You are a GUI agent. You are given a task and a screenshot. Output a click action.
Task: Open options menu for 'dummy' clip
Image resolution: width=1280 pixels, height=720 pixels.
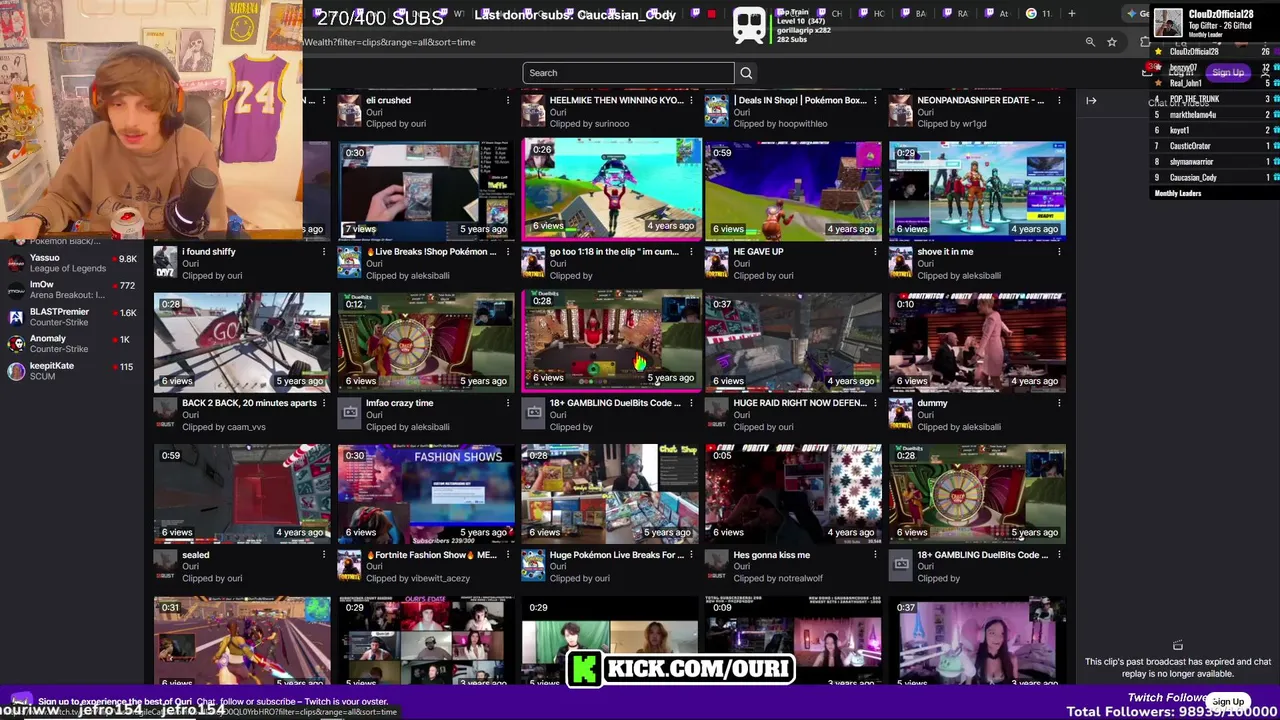pyautogui.click(x=1059, y=403)
